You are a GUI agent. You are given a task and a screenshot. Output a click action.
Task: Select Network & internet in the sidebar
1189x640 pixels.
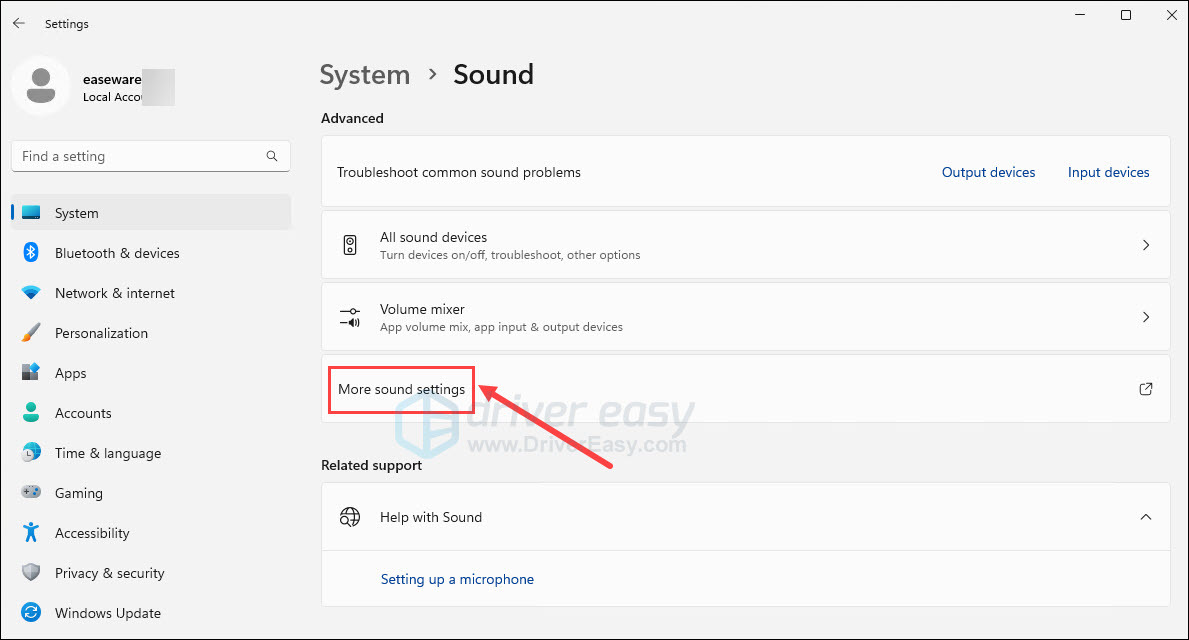[114, 293]
